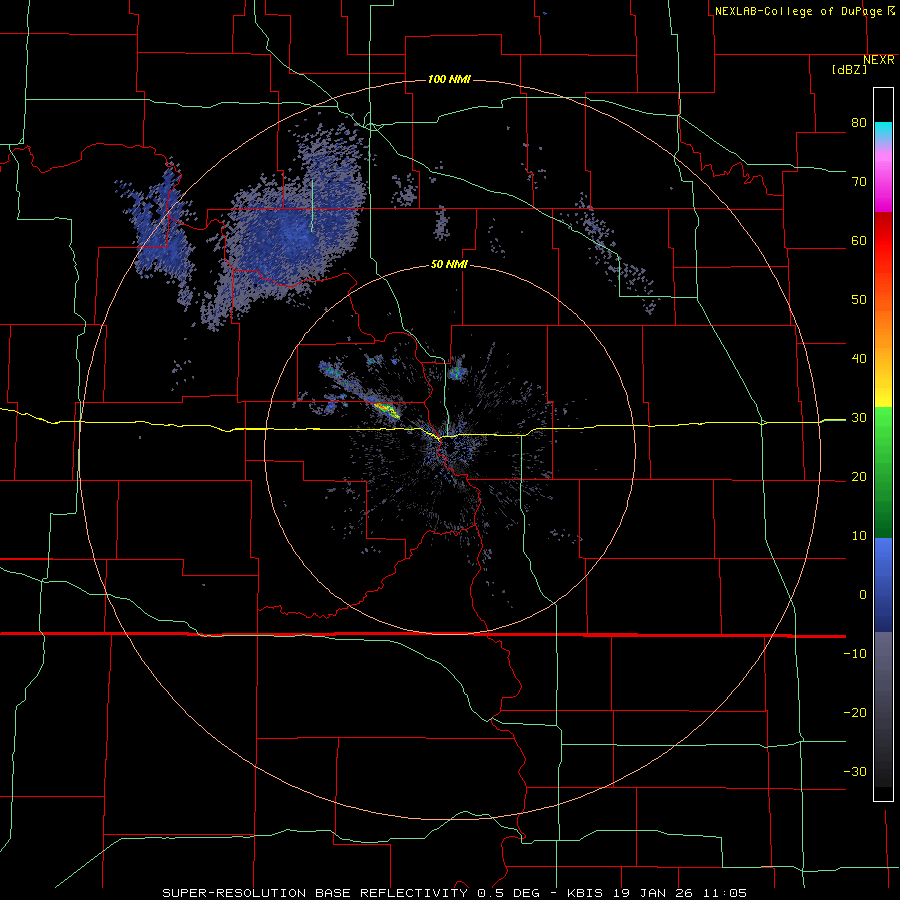
Task: Pick the green segment of the color bar
Action: pos(883,471)
